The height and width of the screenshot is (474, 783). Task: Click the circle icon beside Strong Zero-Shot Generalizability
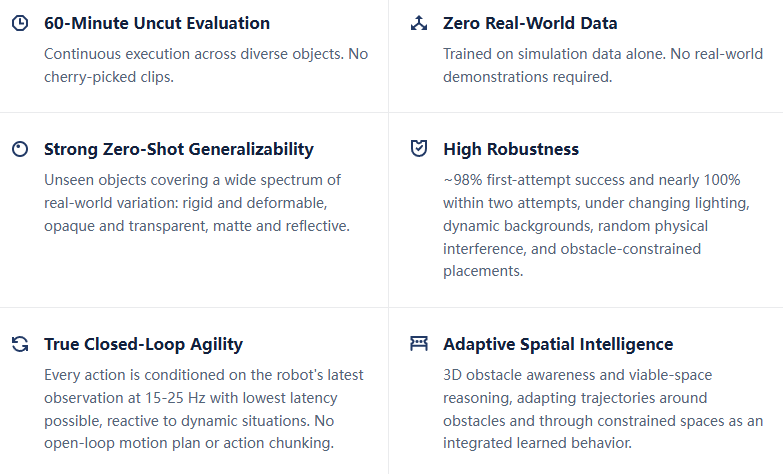click(20, 149)
